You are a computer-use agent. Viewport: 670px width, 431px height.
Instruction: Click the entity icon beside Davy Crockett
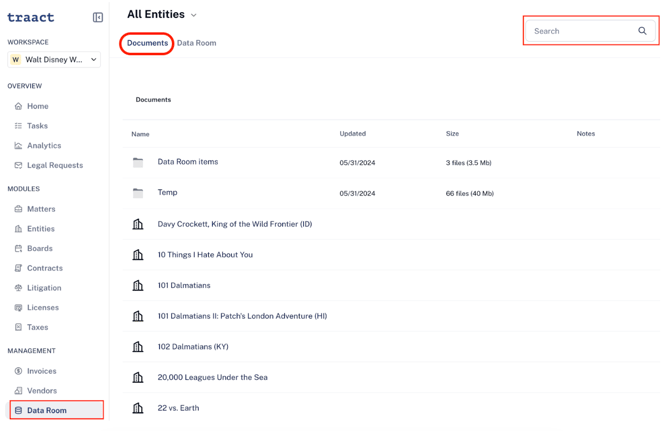[x=138, y=224]
